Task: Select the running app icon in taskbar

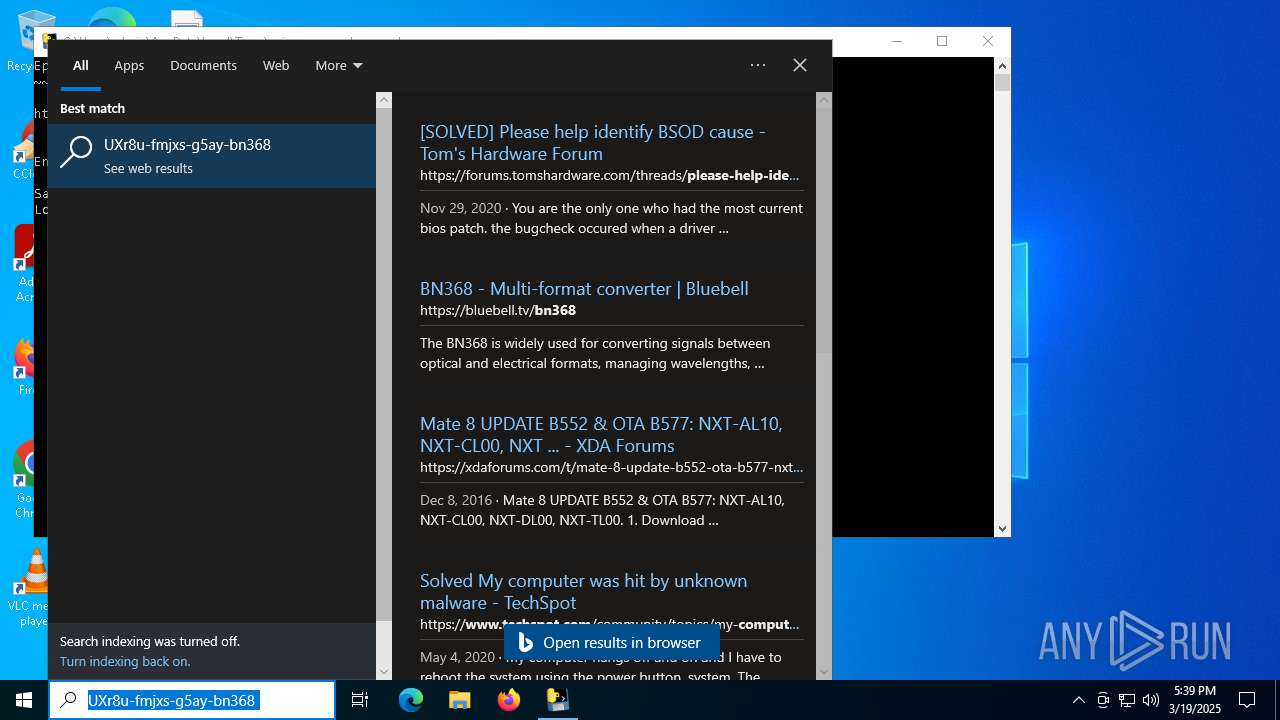Action: pyautogui.click(x=557, y=700)
